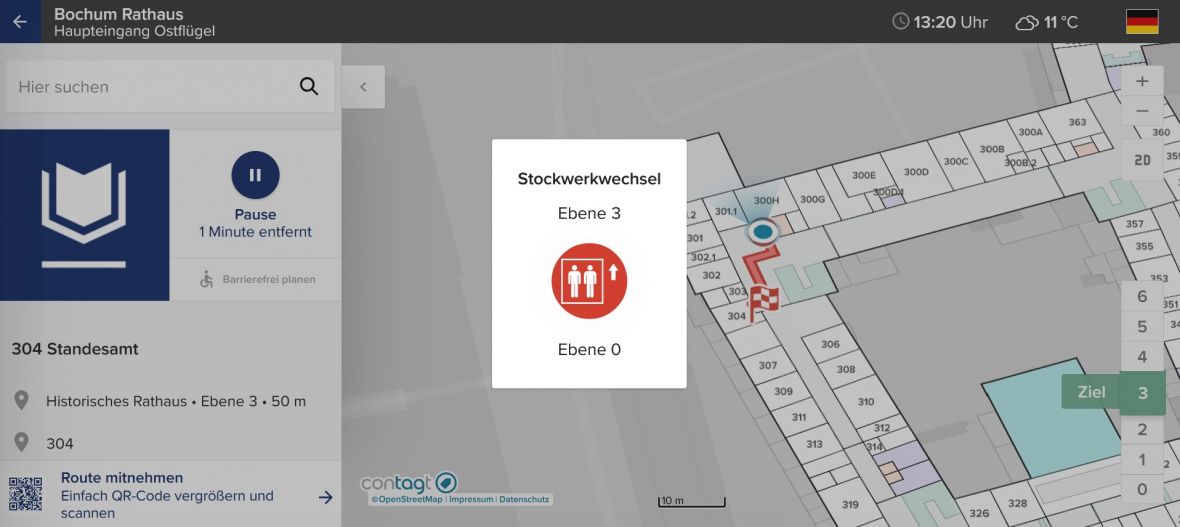Click the magnifier search icon
This screenshot has height=527, width=1180.
click(x=309, y=87)
